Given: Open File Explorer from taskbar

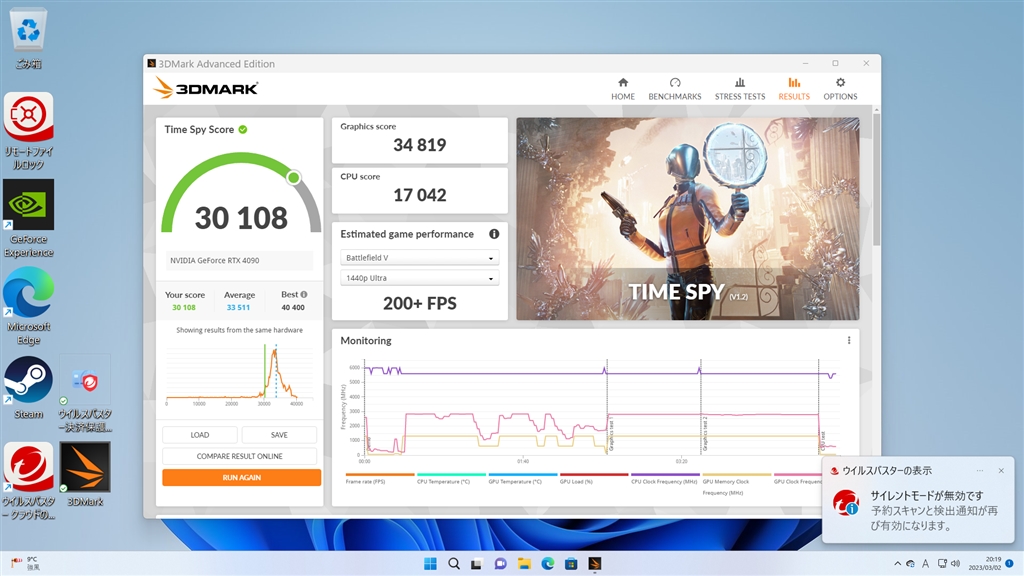Looking at the screenshot, I should coord(524,564).
